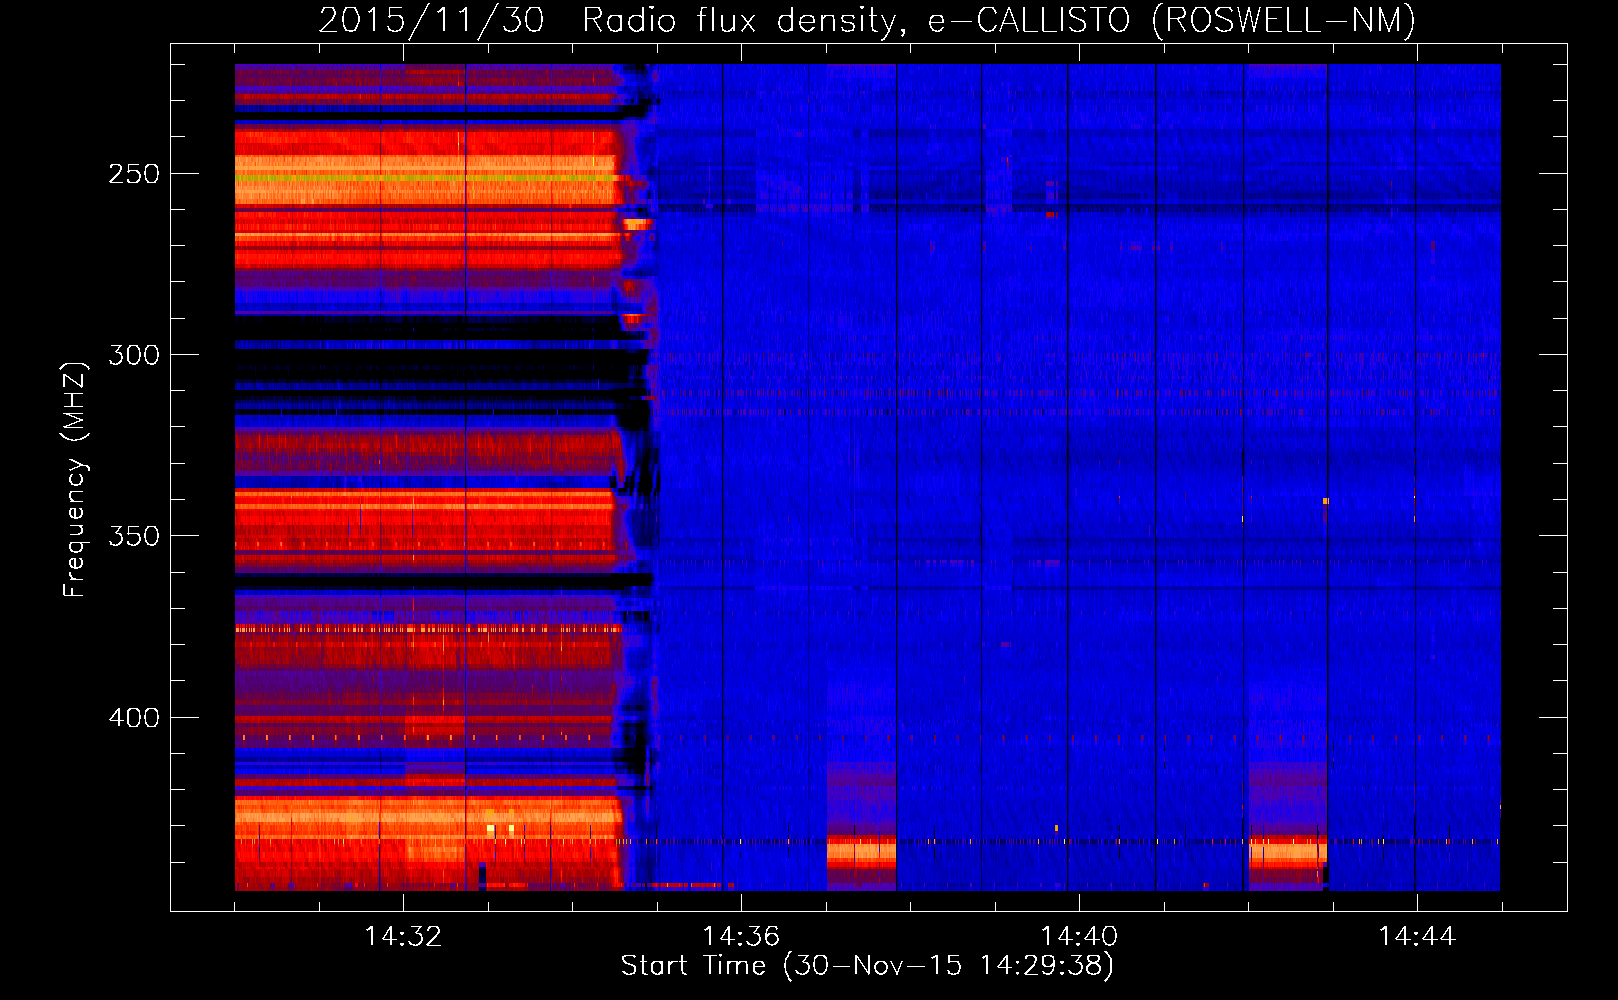This screenshot has width=1618, height=1000.
Task: Click the 300 frequency tick label
Action: 134,355
